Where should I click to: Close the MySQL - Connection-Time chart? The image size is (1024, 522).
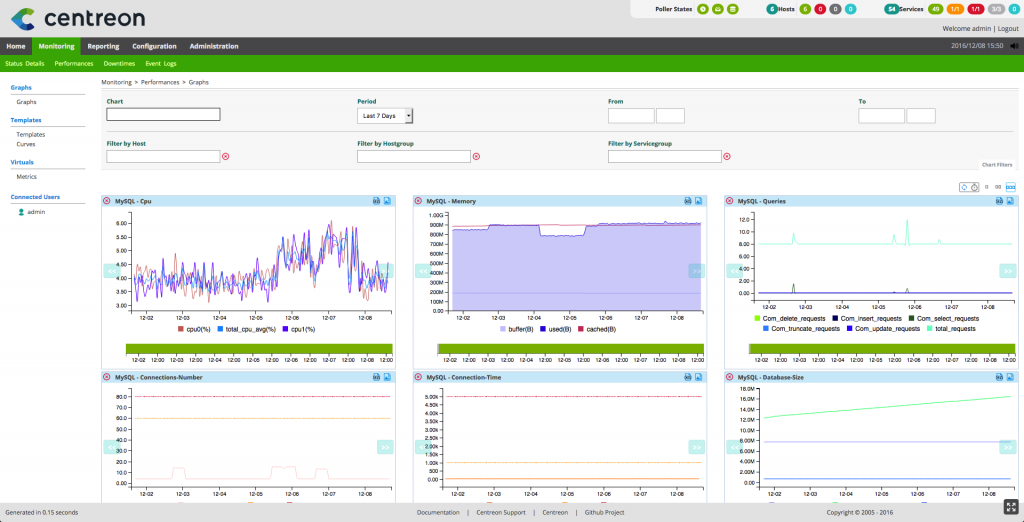coord(418,377)
